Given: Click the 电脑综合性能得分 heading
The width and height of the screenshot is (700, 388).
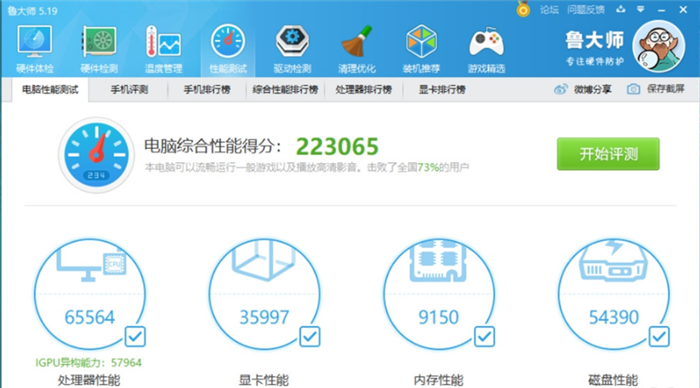Looking at the screenshot, I should (x=212, y=146).
